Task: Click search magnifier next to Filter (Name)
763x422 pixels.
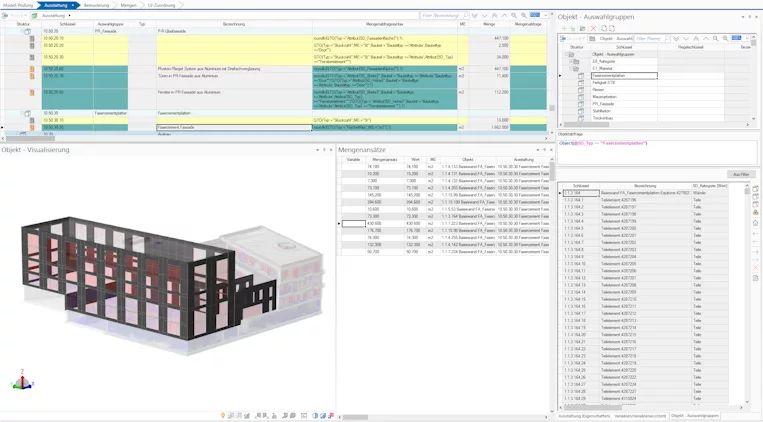Action: tap(667, 38)
